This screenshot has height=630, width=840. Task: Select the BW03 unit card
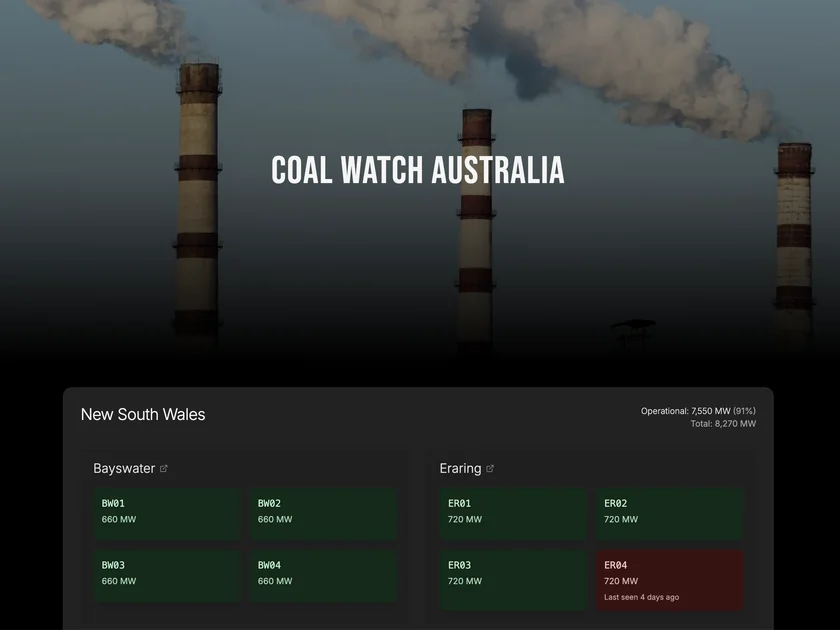pos(166,574)
